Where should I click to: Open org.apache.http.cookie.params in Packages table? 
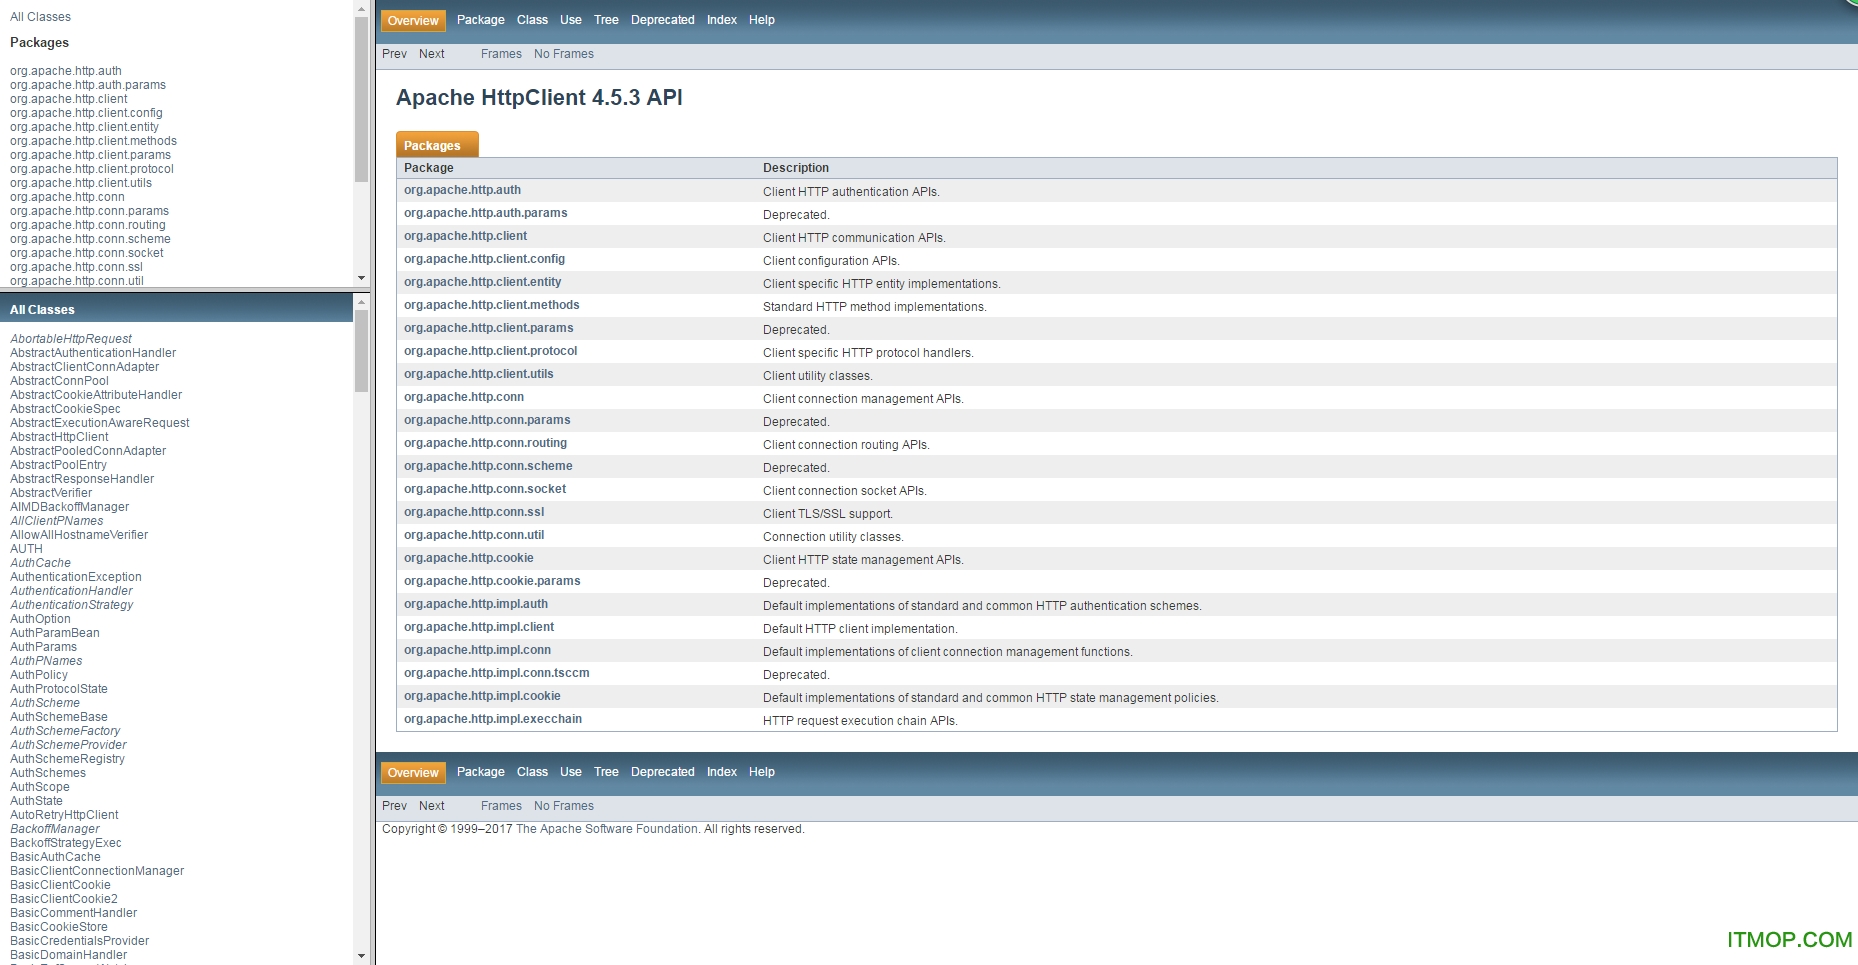(x=492, y=581)
